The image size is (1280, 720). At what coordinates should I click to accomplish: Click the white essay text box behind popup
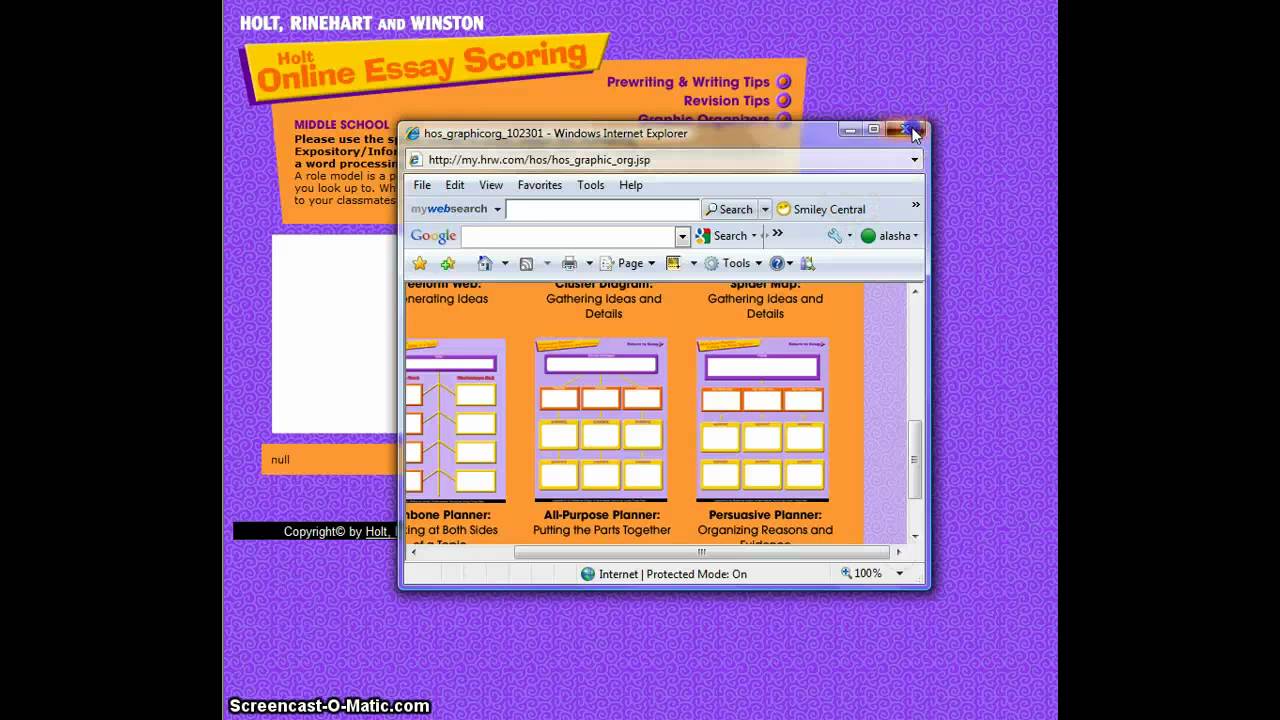(334, 333)
